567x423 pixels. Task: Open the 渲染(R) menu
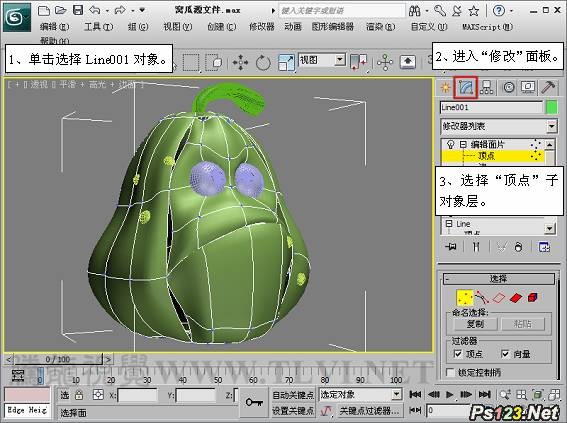pyautogui.click(x=380, y=26)
